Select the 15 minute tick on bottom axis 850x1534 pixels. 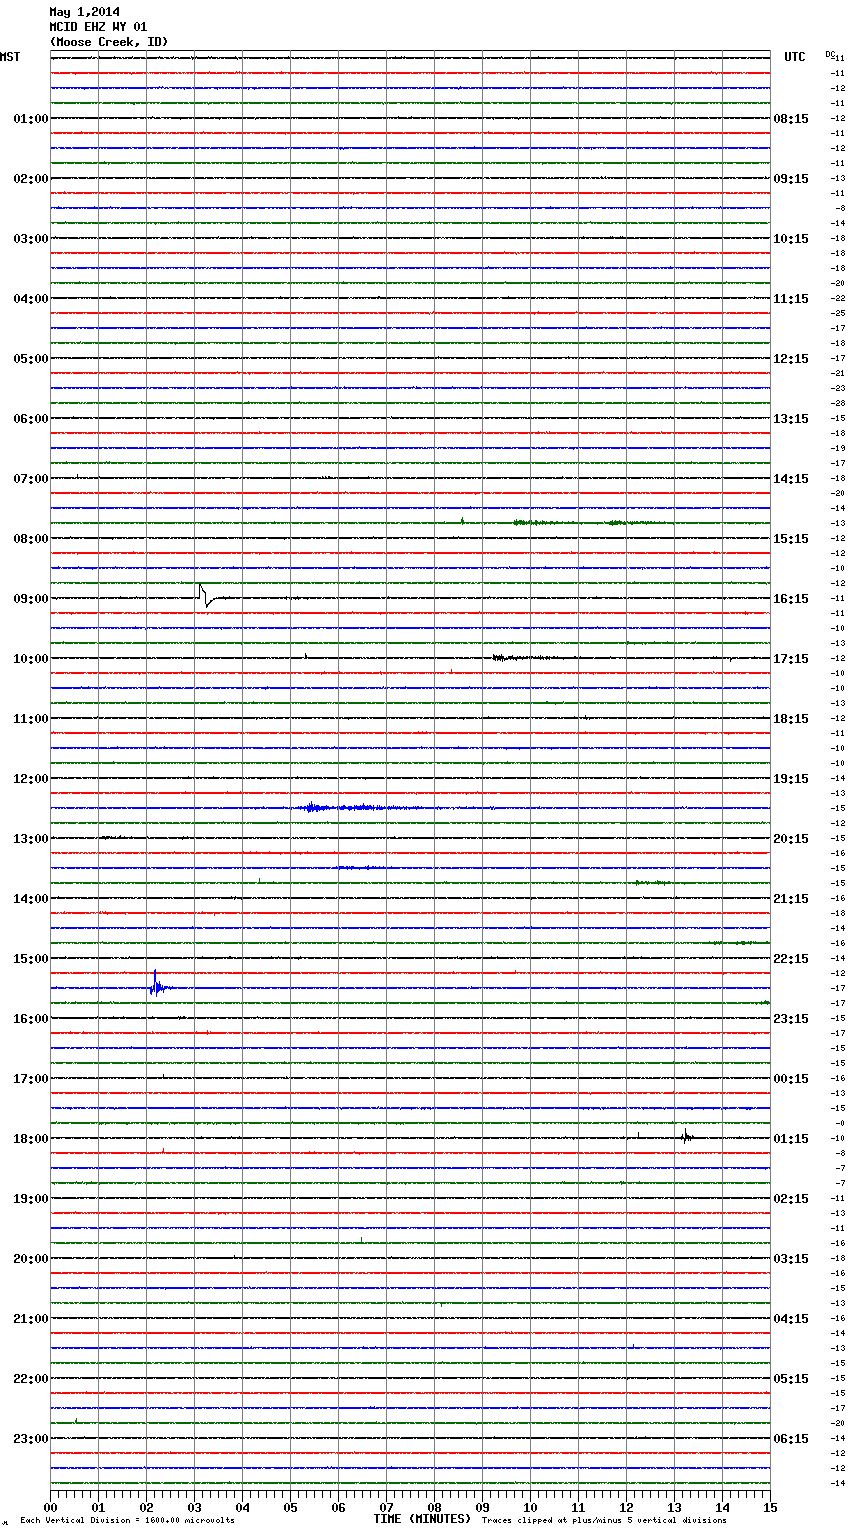[x=770, y=1508]
